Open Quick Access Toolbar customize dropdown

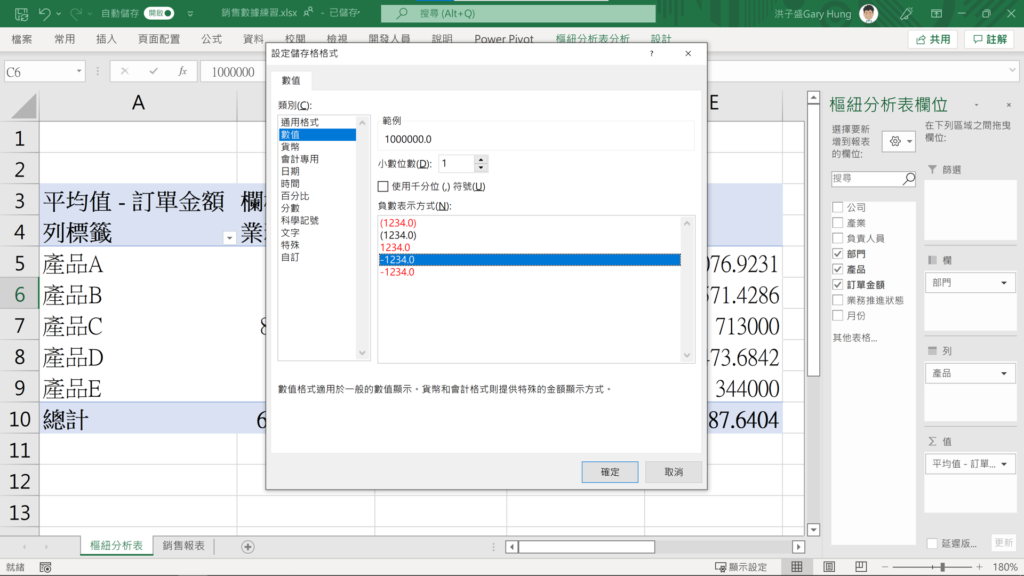190,13
